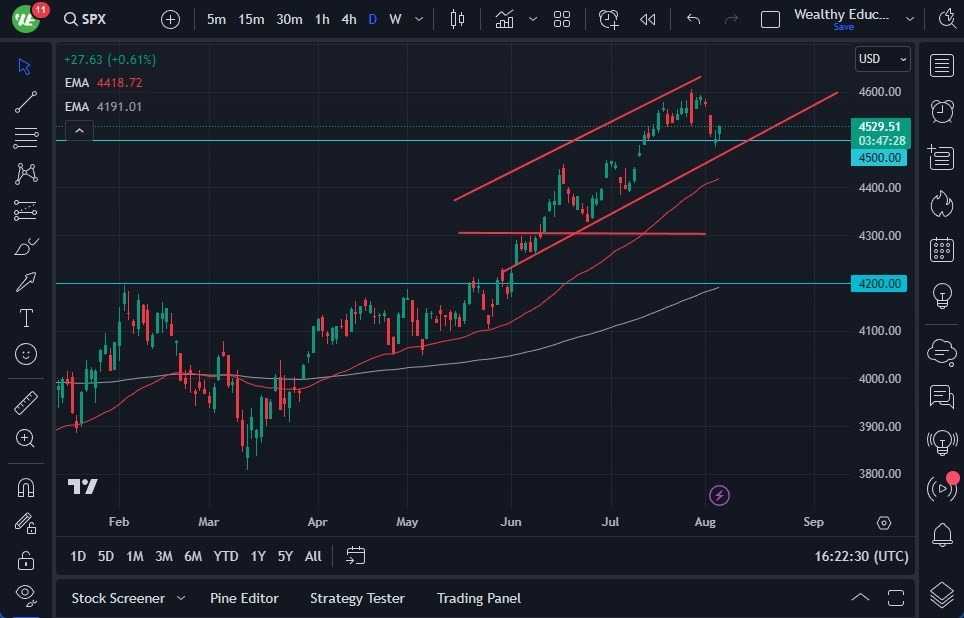Enable magnet mode in the left toolbar
The height and width of the screenshot is (618, 964).
click(25, 487)
